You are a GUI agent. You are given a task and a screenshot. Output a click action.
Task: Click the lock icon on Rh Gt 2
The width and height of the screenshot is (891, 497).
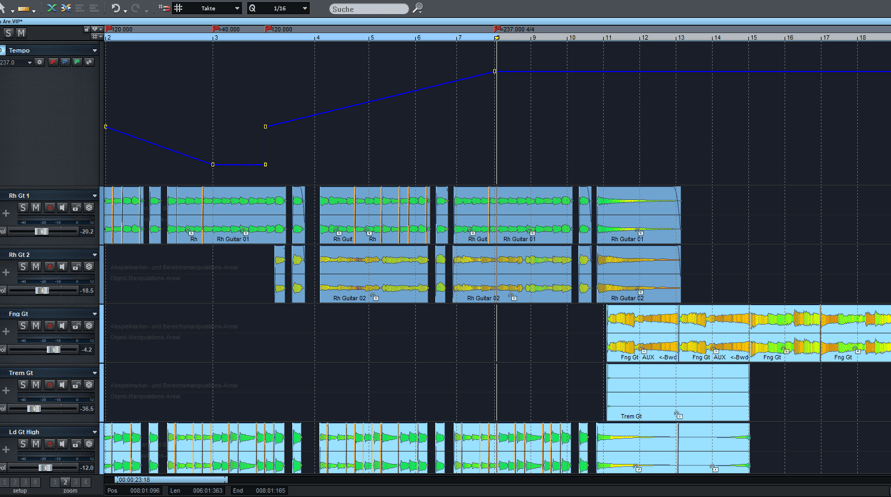coord(76,267)
